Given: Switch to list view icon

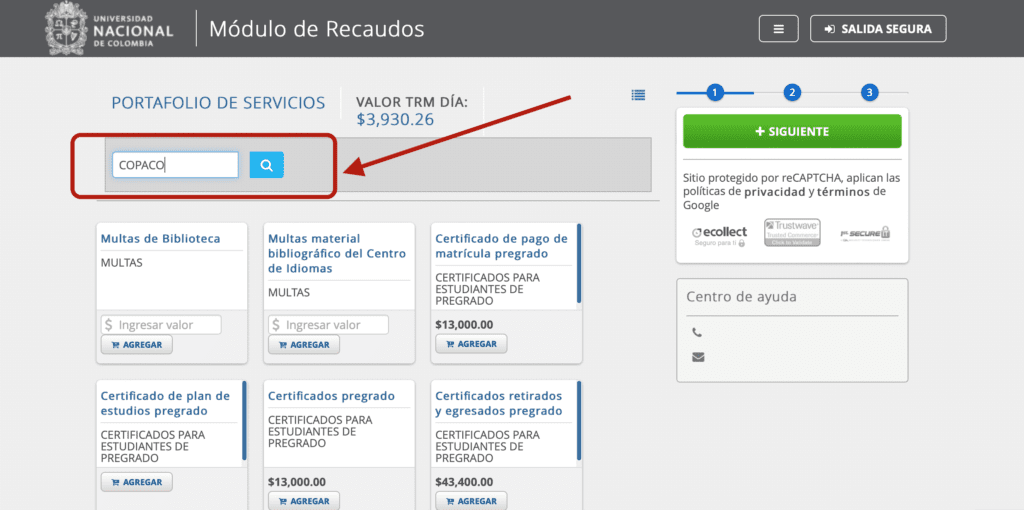Looking at the screenshot, I should [638, 95].
